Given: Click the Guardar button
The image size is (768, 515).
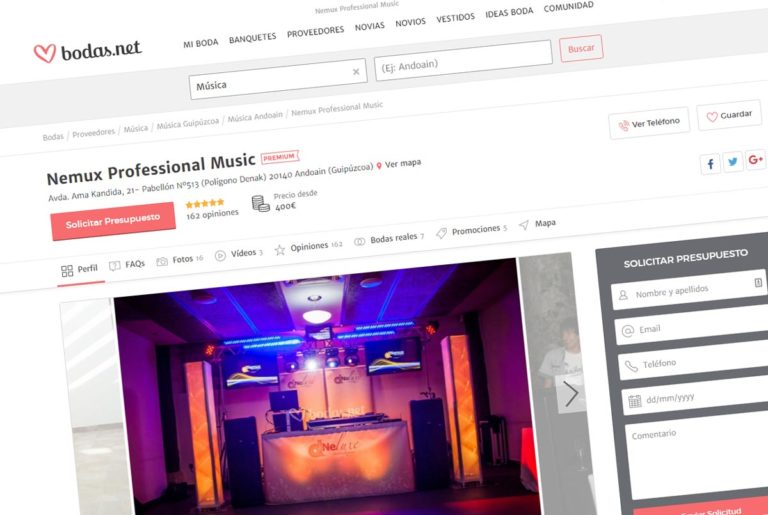Looking at the screenshot, I should pyautogui.click(x=729, y=115).
